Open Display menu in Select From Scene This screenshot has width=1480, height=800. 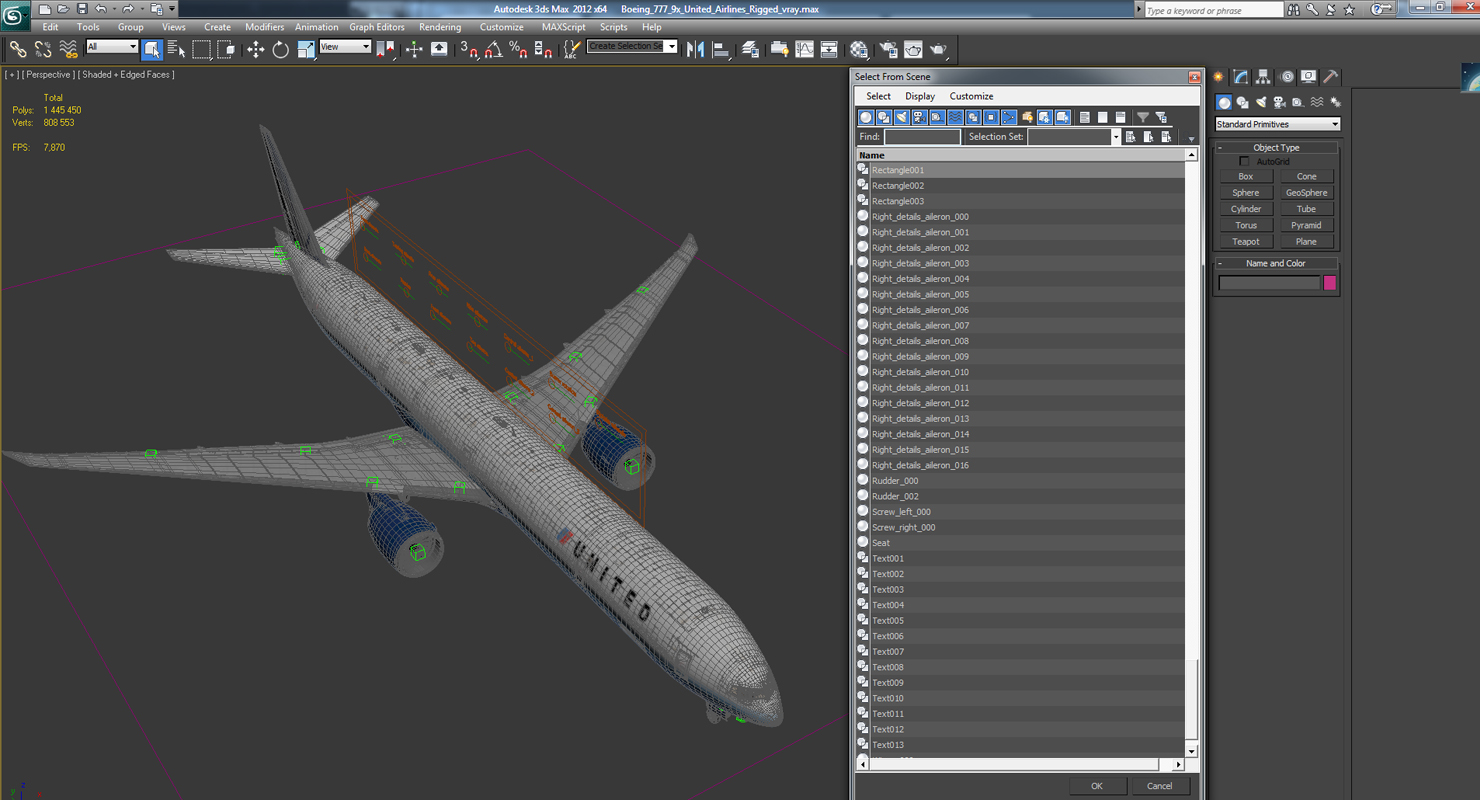coord(920,96)
